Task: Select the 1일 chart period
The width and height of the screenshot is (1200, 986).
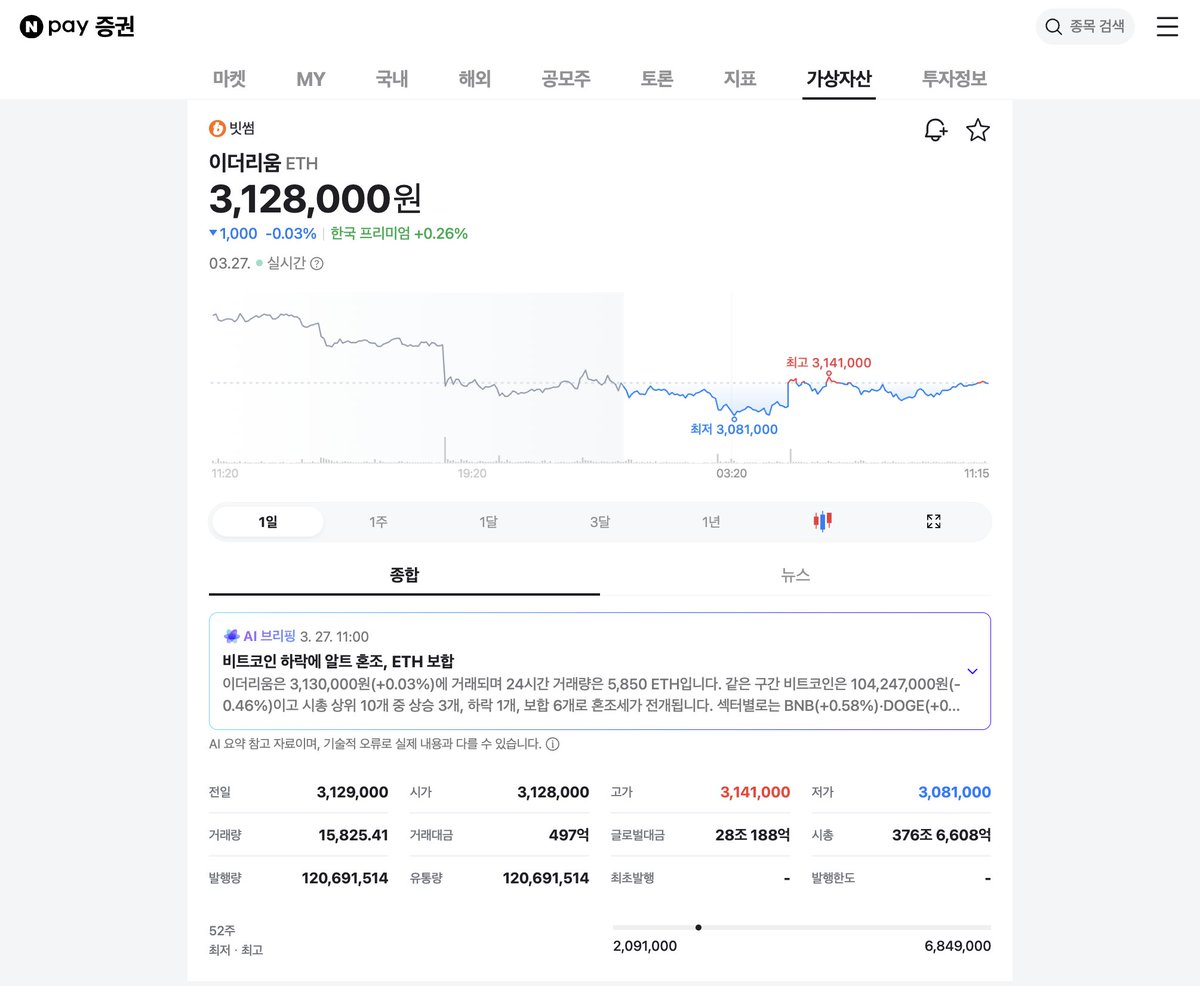Action: point(268,521)
